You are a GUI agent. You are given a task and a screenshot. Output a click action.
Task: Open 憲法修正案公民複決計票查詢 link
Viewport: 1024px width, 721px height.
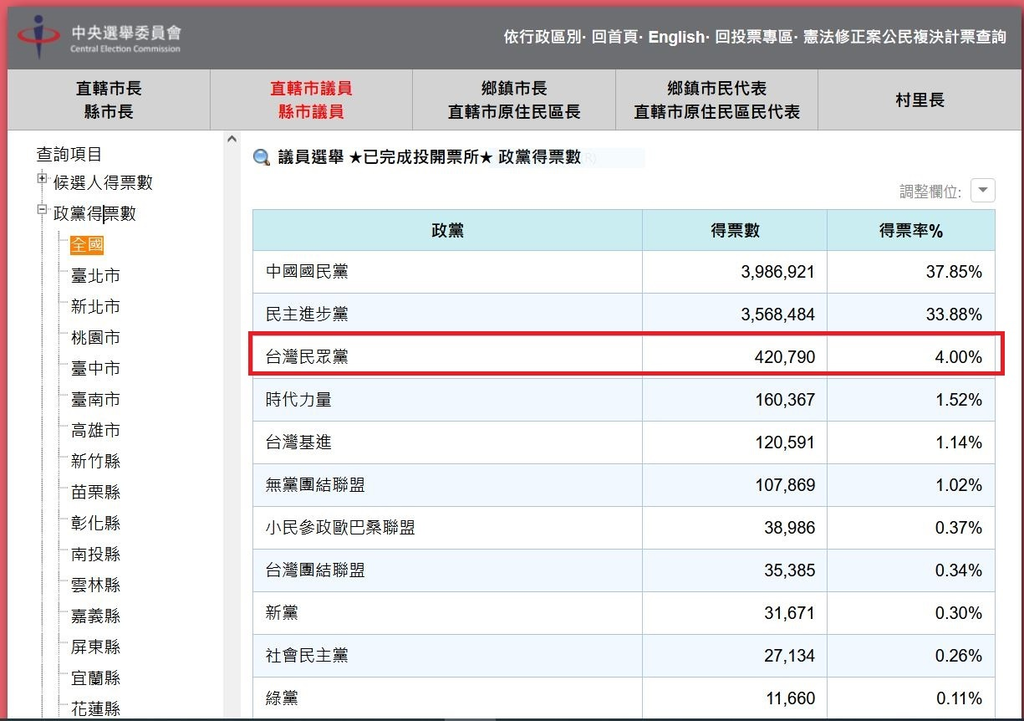tap(904, 37)
